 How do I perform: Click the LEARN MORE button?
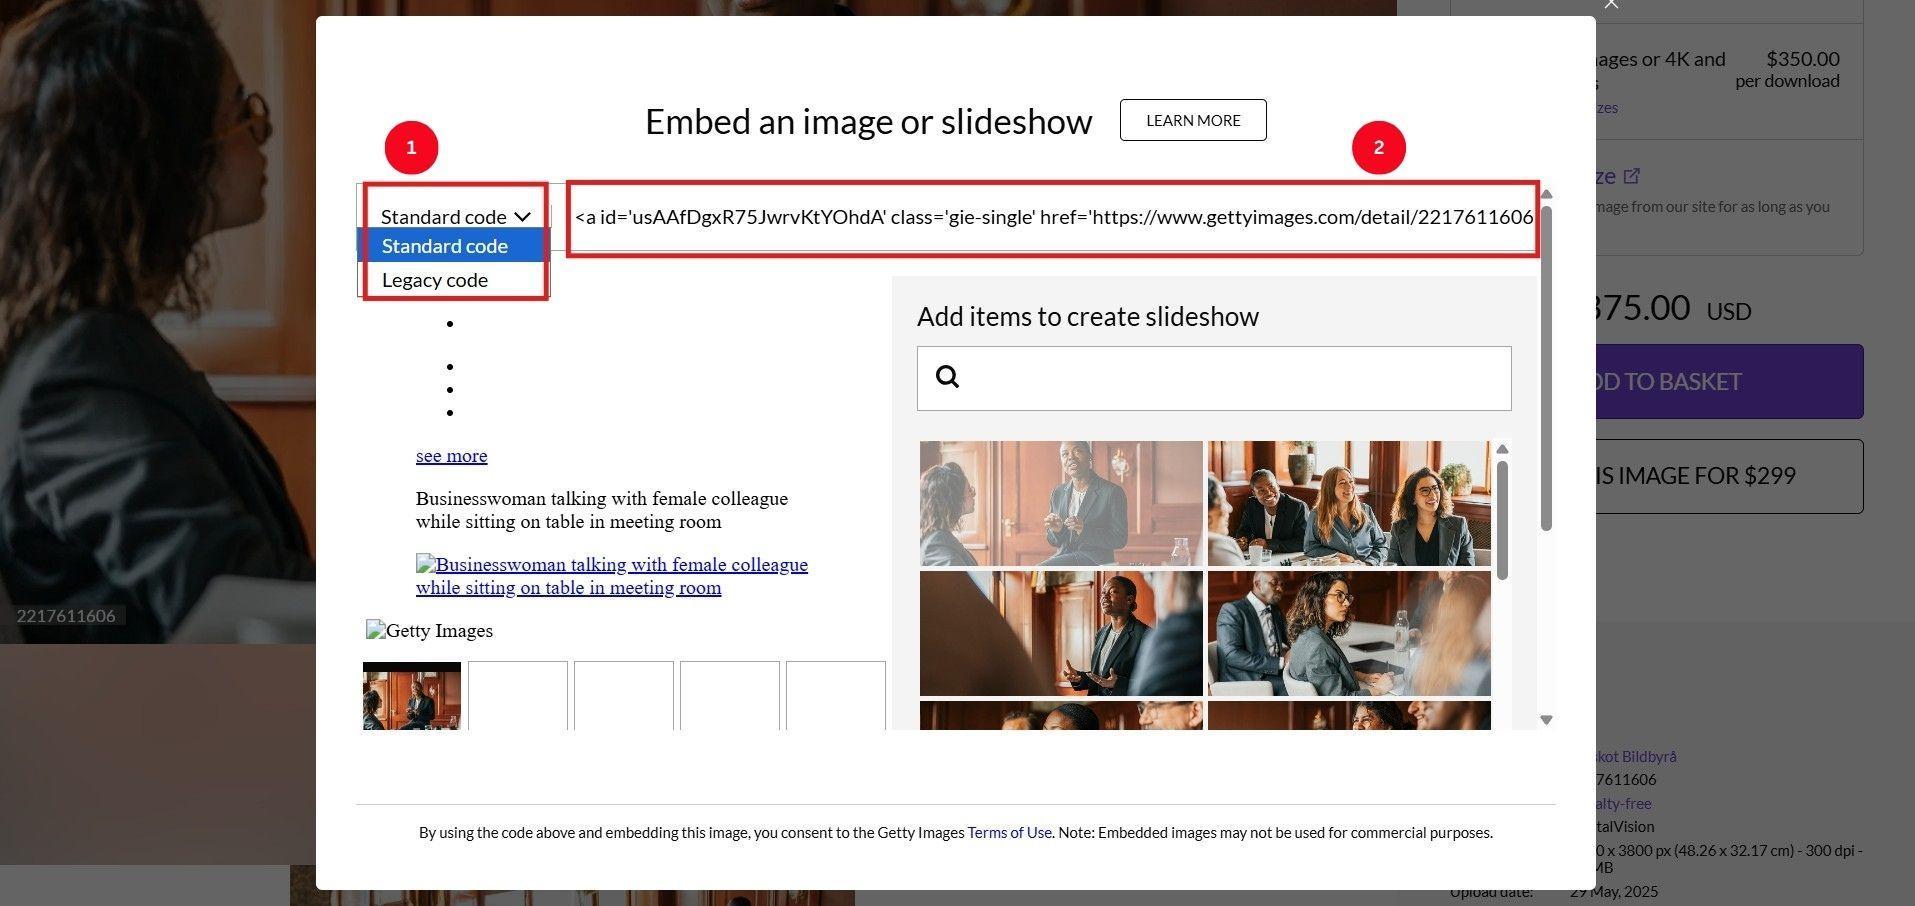click(1192, 120)
